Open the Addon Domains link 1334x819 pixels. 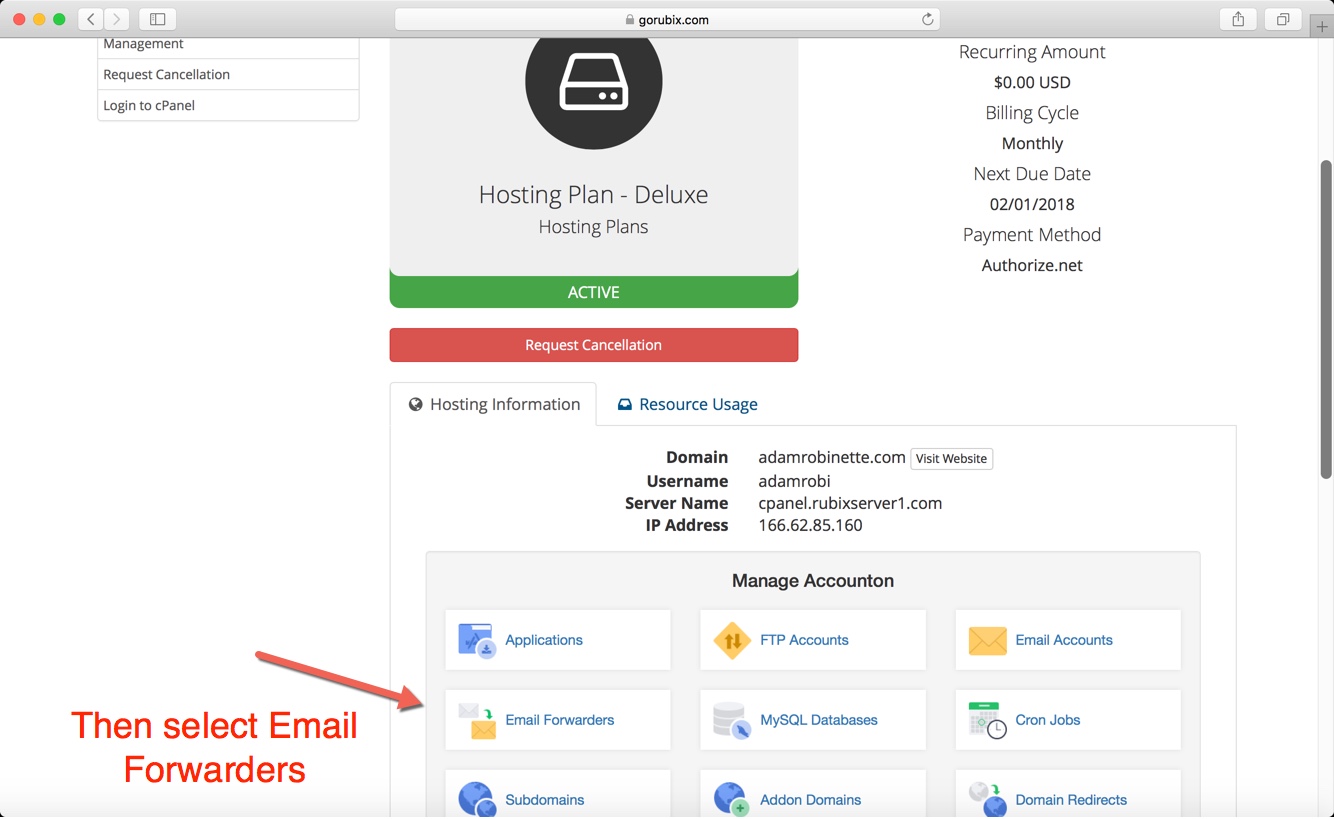(x=811, y=800)
